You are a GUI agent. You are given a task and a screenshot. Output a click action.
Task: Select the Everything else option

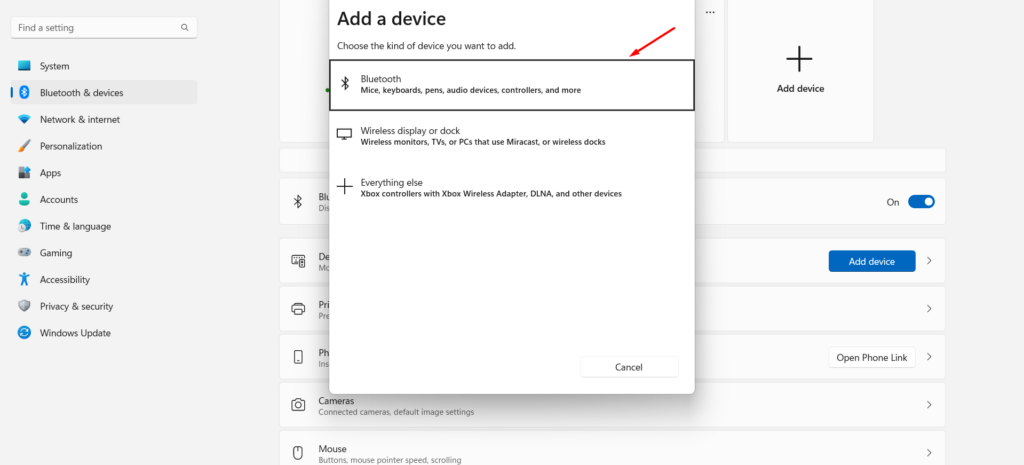pyautogui.click(x=511, y=187)
